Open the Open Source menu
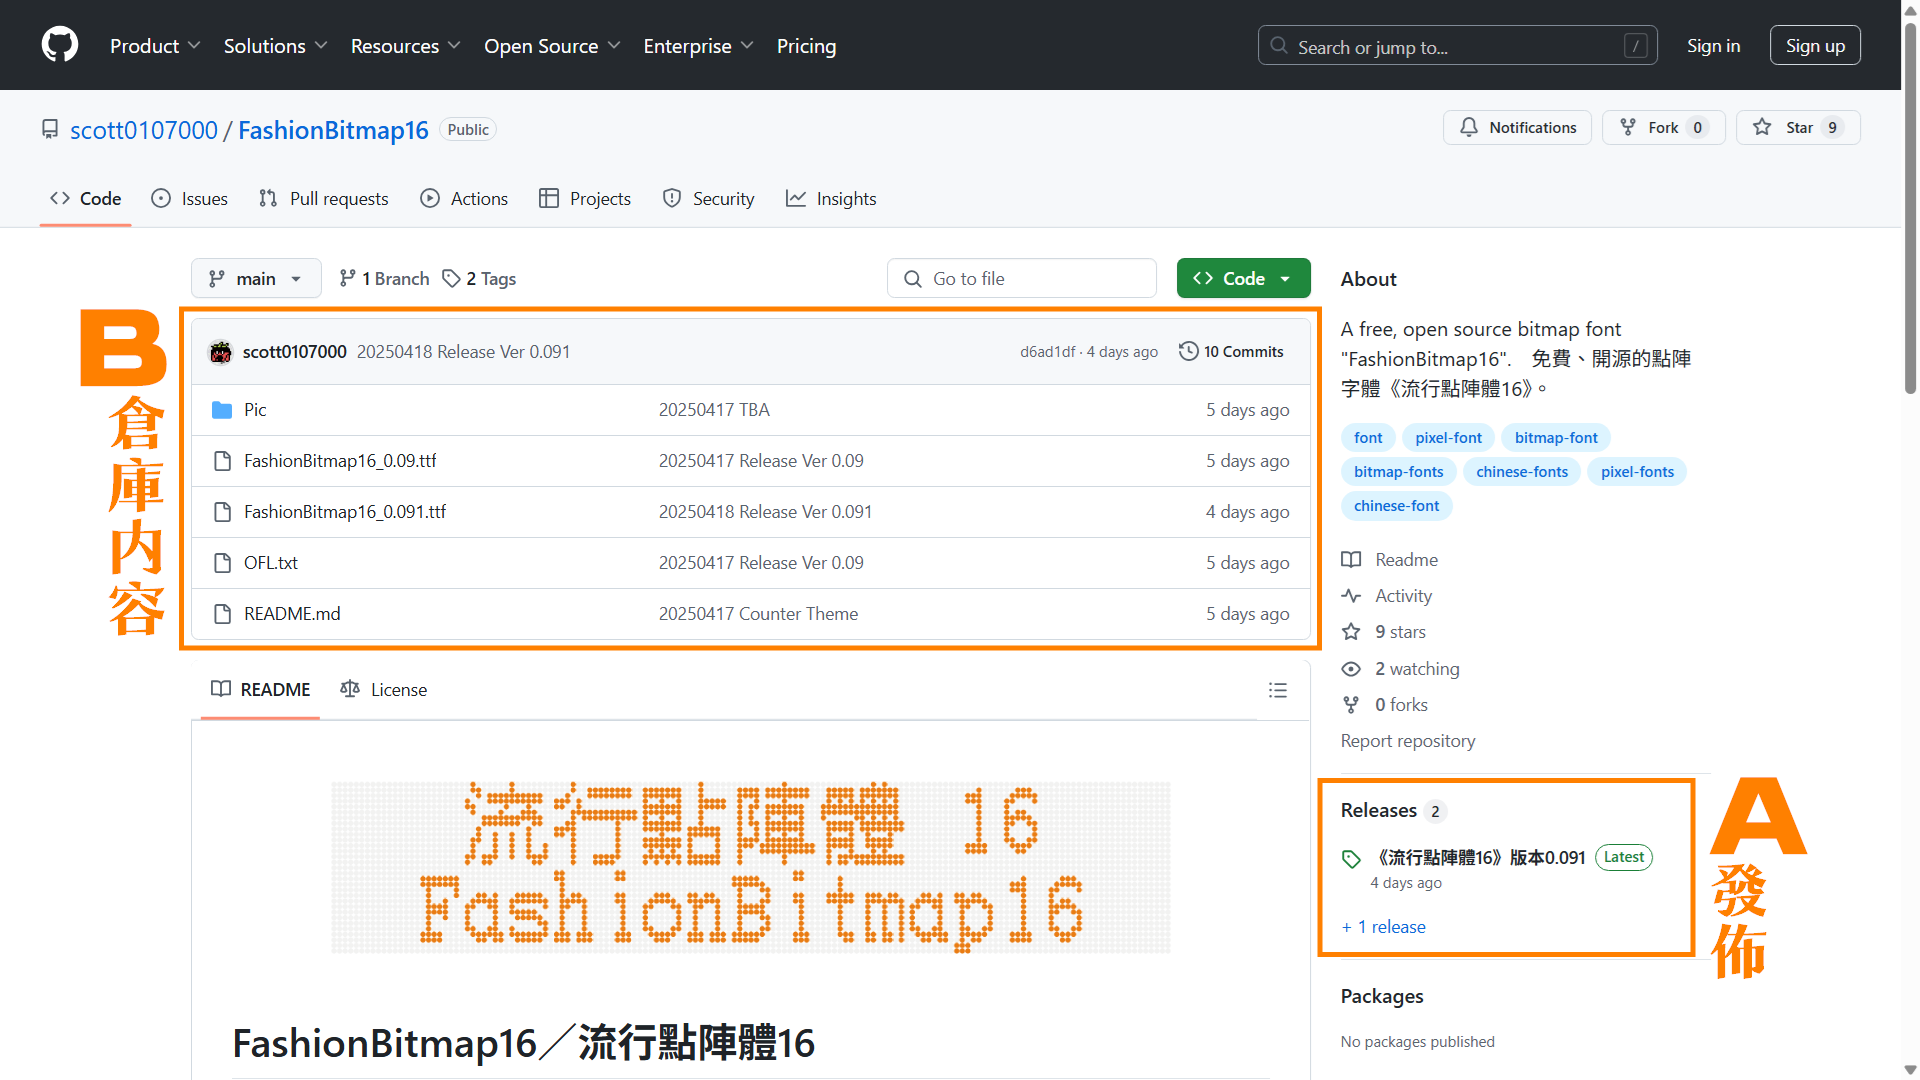 [552, 46]
